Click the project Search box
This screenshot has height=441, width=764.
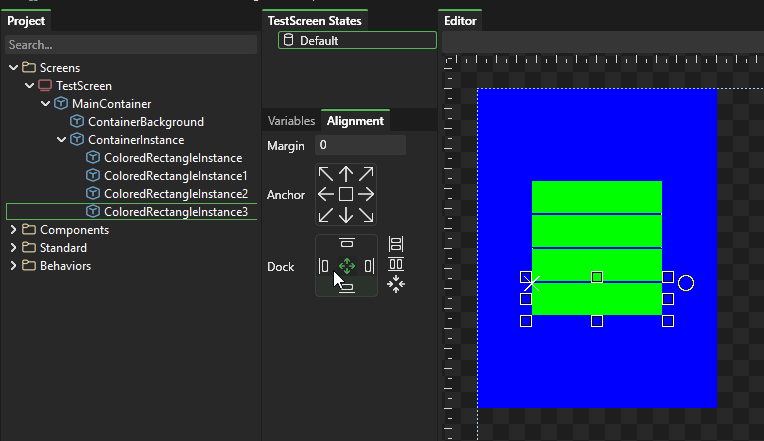pos(130,45)
